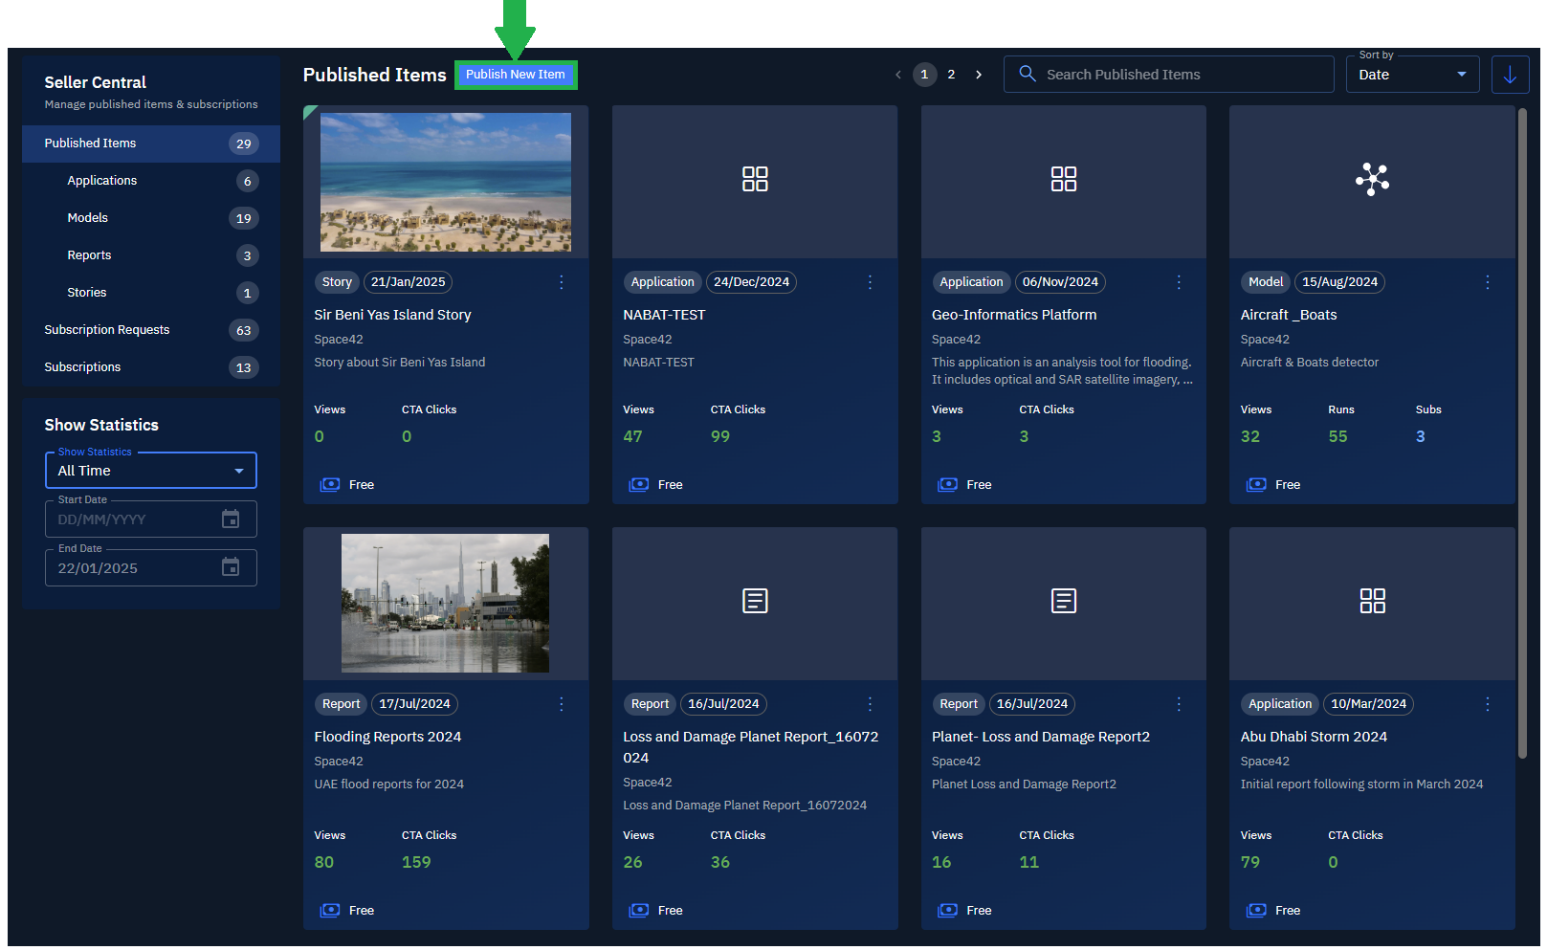The height and width of the screenshot is (950, 1547).
Task: Open three-dot menu on Aircraft _Boats card
Action: 1487,283
